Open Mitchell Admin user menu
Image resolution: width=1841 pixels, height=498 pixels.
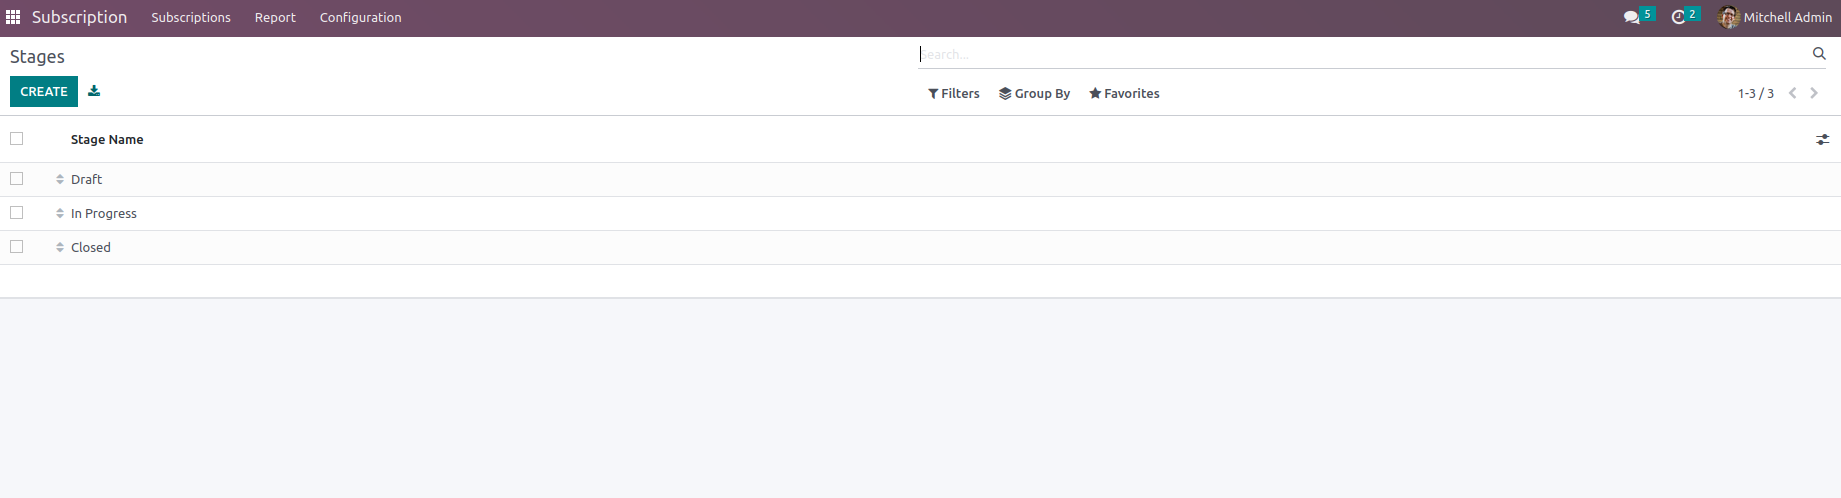(1775, 17)
